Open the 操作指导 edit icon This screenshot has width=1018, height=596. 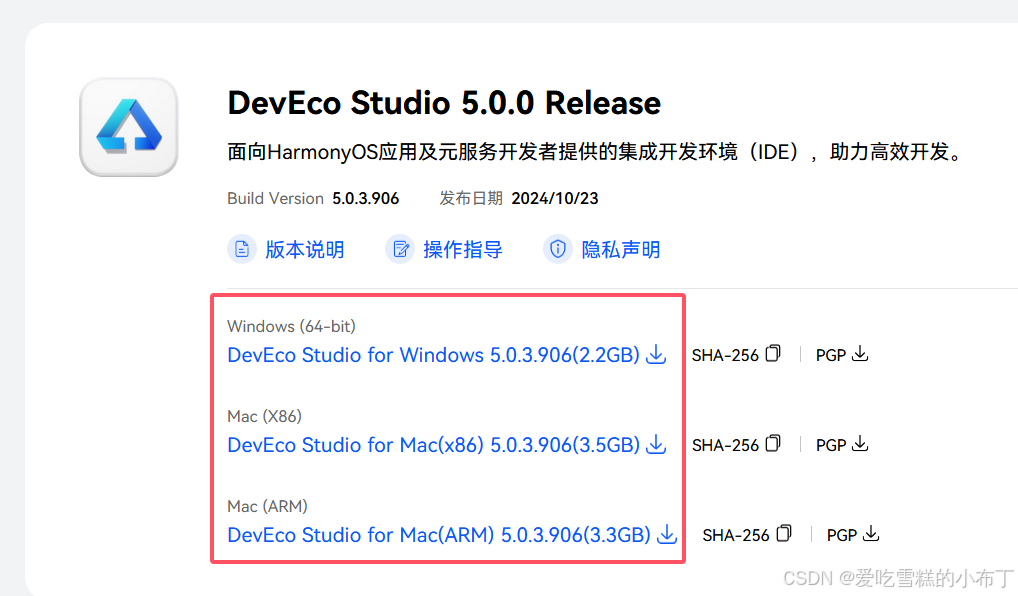tap(401, 249)
